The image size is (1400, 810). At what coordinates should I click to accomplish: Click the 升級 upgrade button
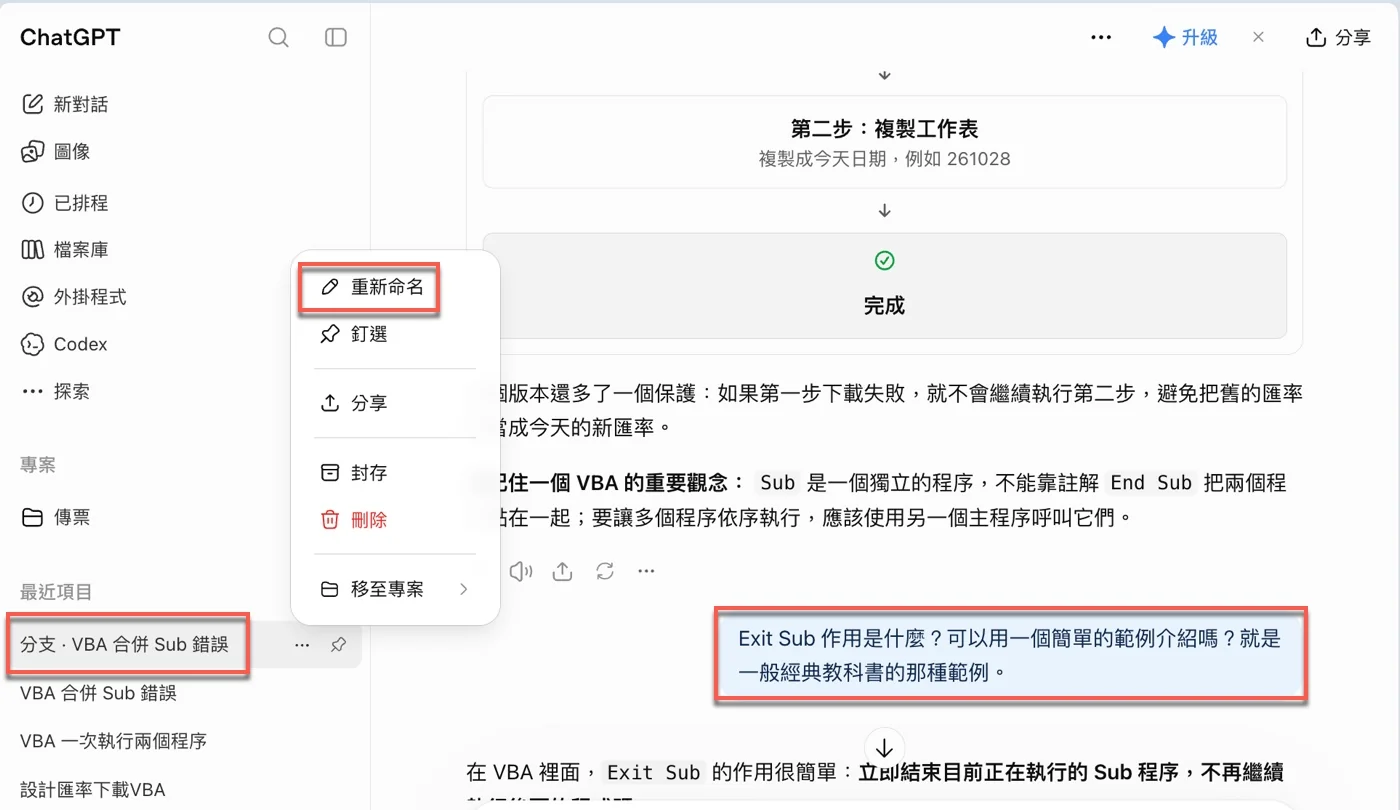pyautogui.click(x=1185, y=37)
